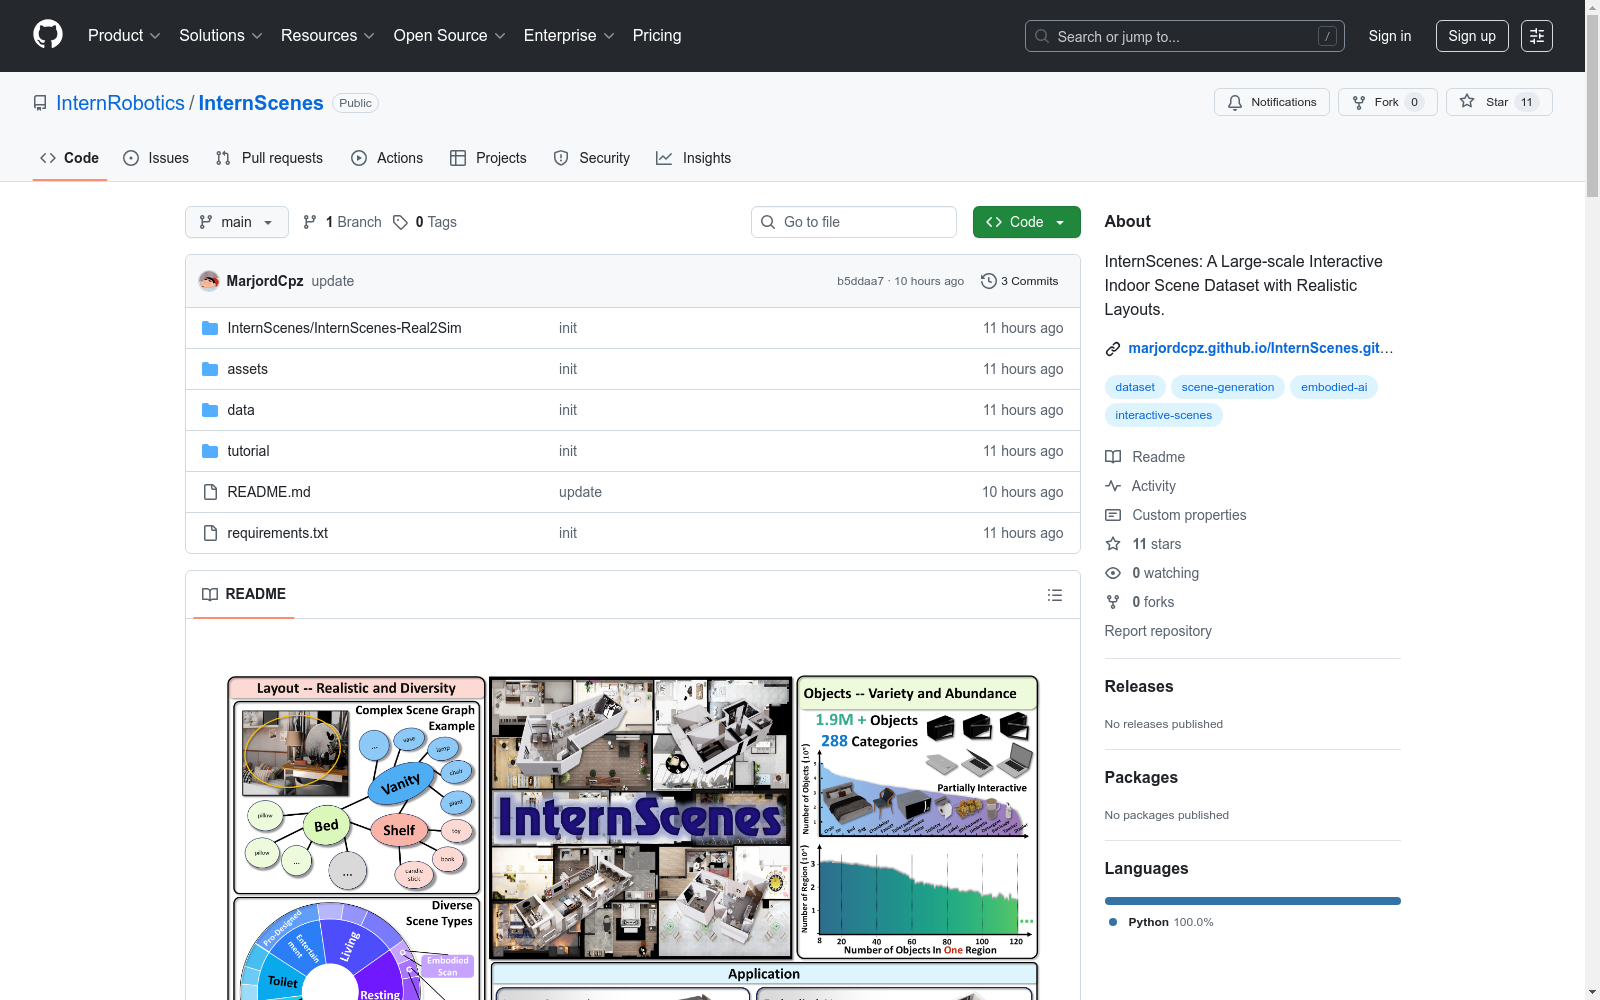Click the GitHub logo icon
1600x1000 pixels.
click(x=48, y=35)
